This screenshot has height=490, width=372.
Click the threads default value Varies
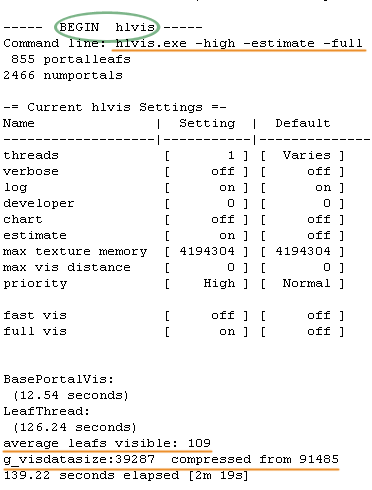pos(307,155)
